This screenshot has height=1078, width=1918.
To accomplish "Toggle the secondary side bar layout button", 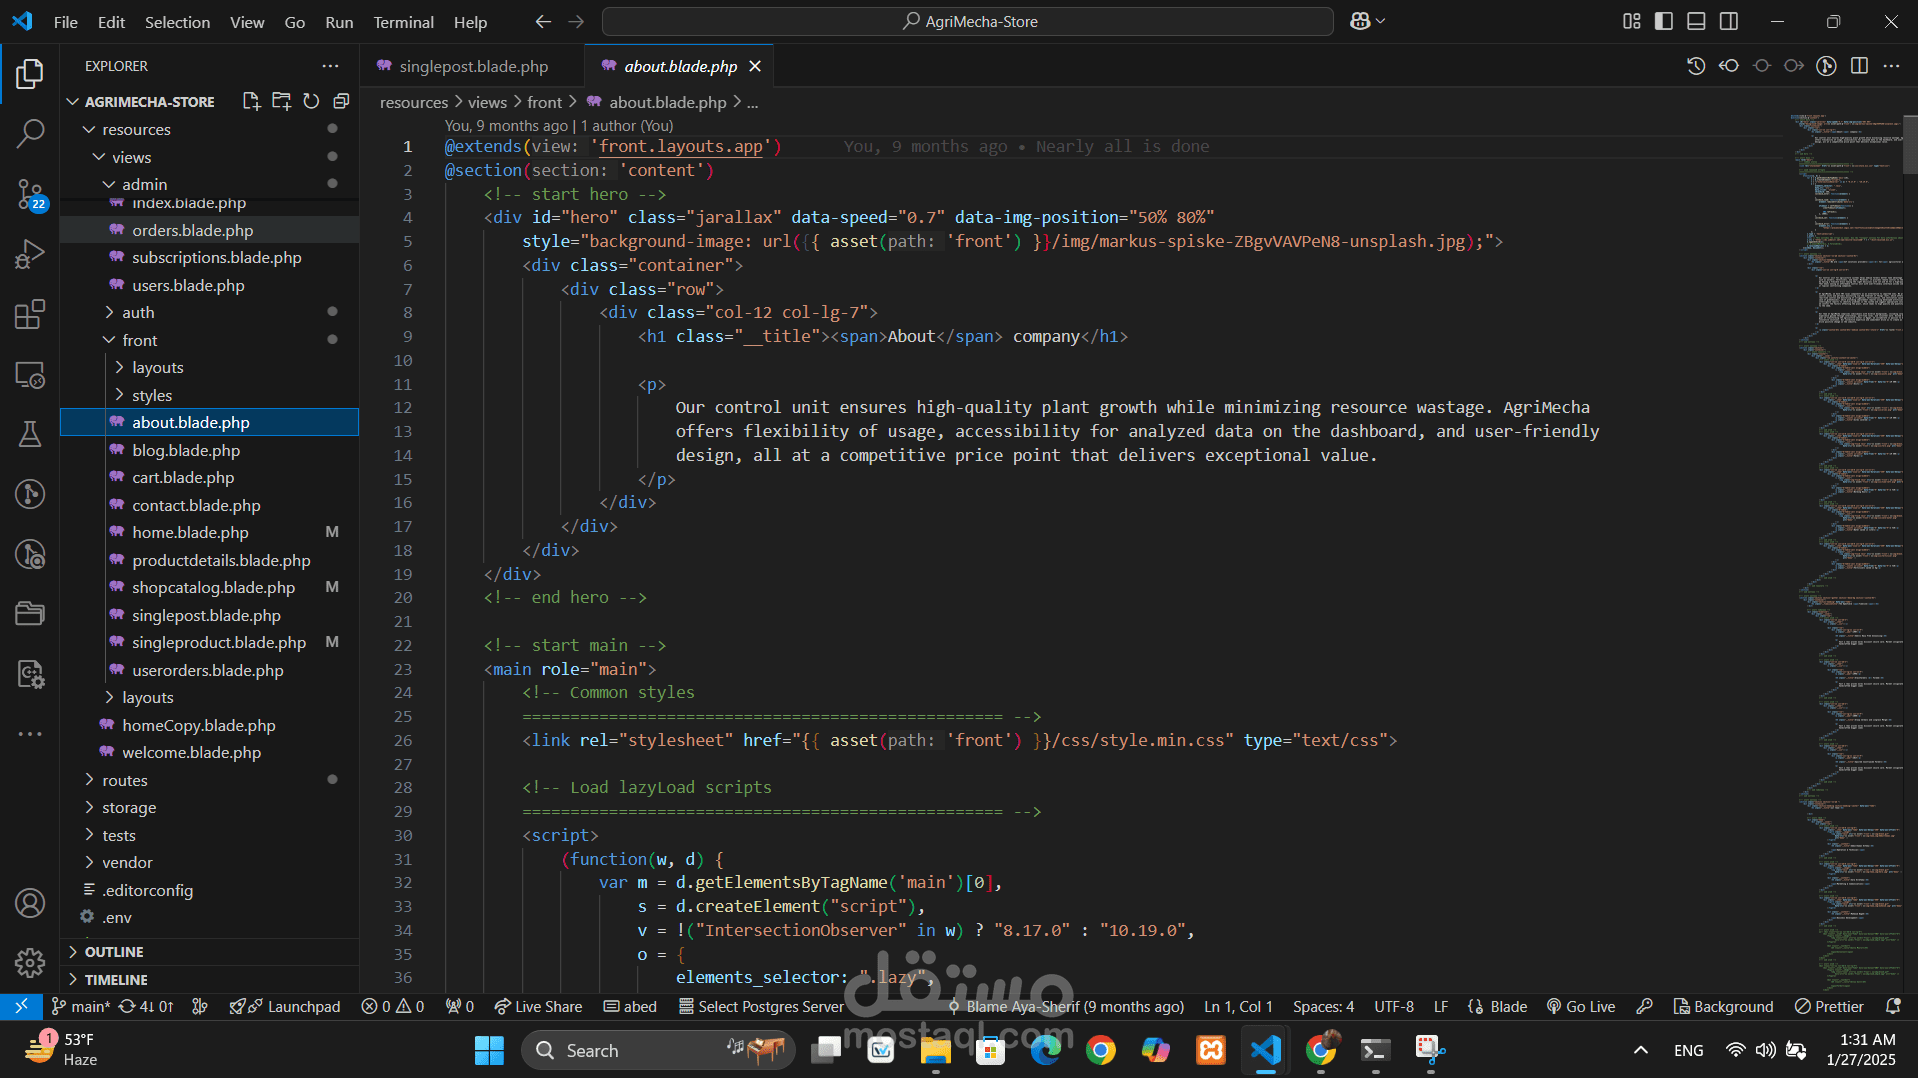I will point(1729,21).
